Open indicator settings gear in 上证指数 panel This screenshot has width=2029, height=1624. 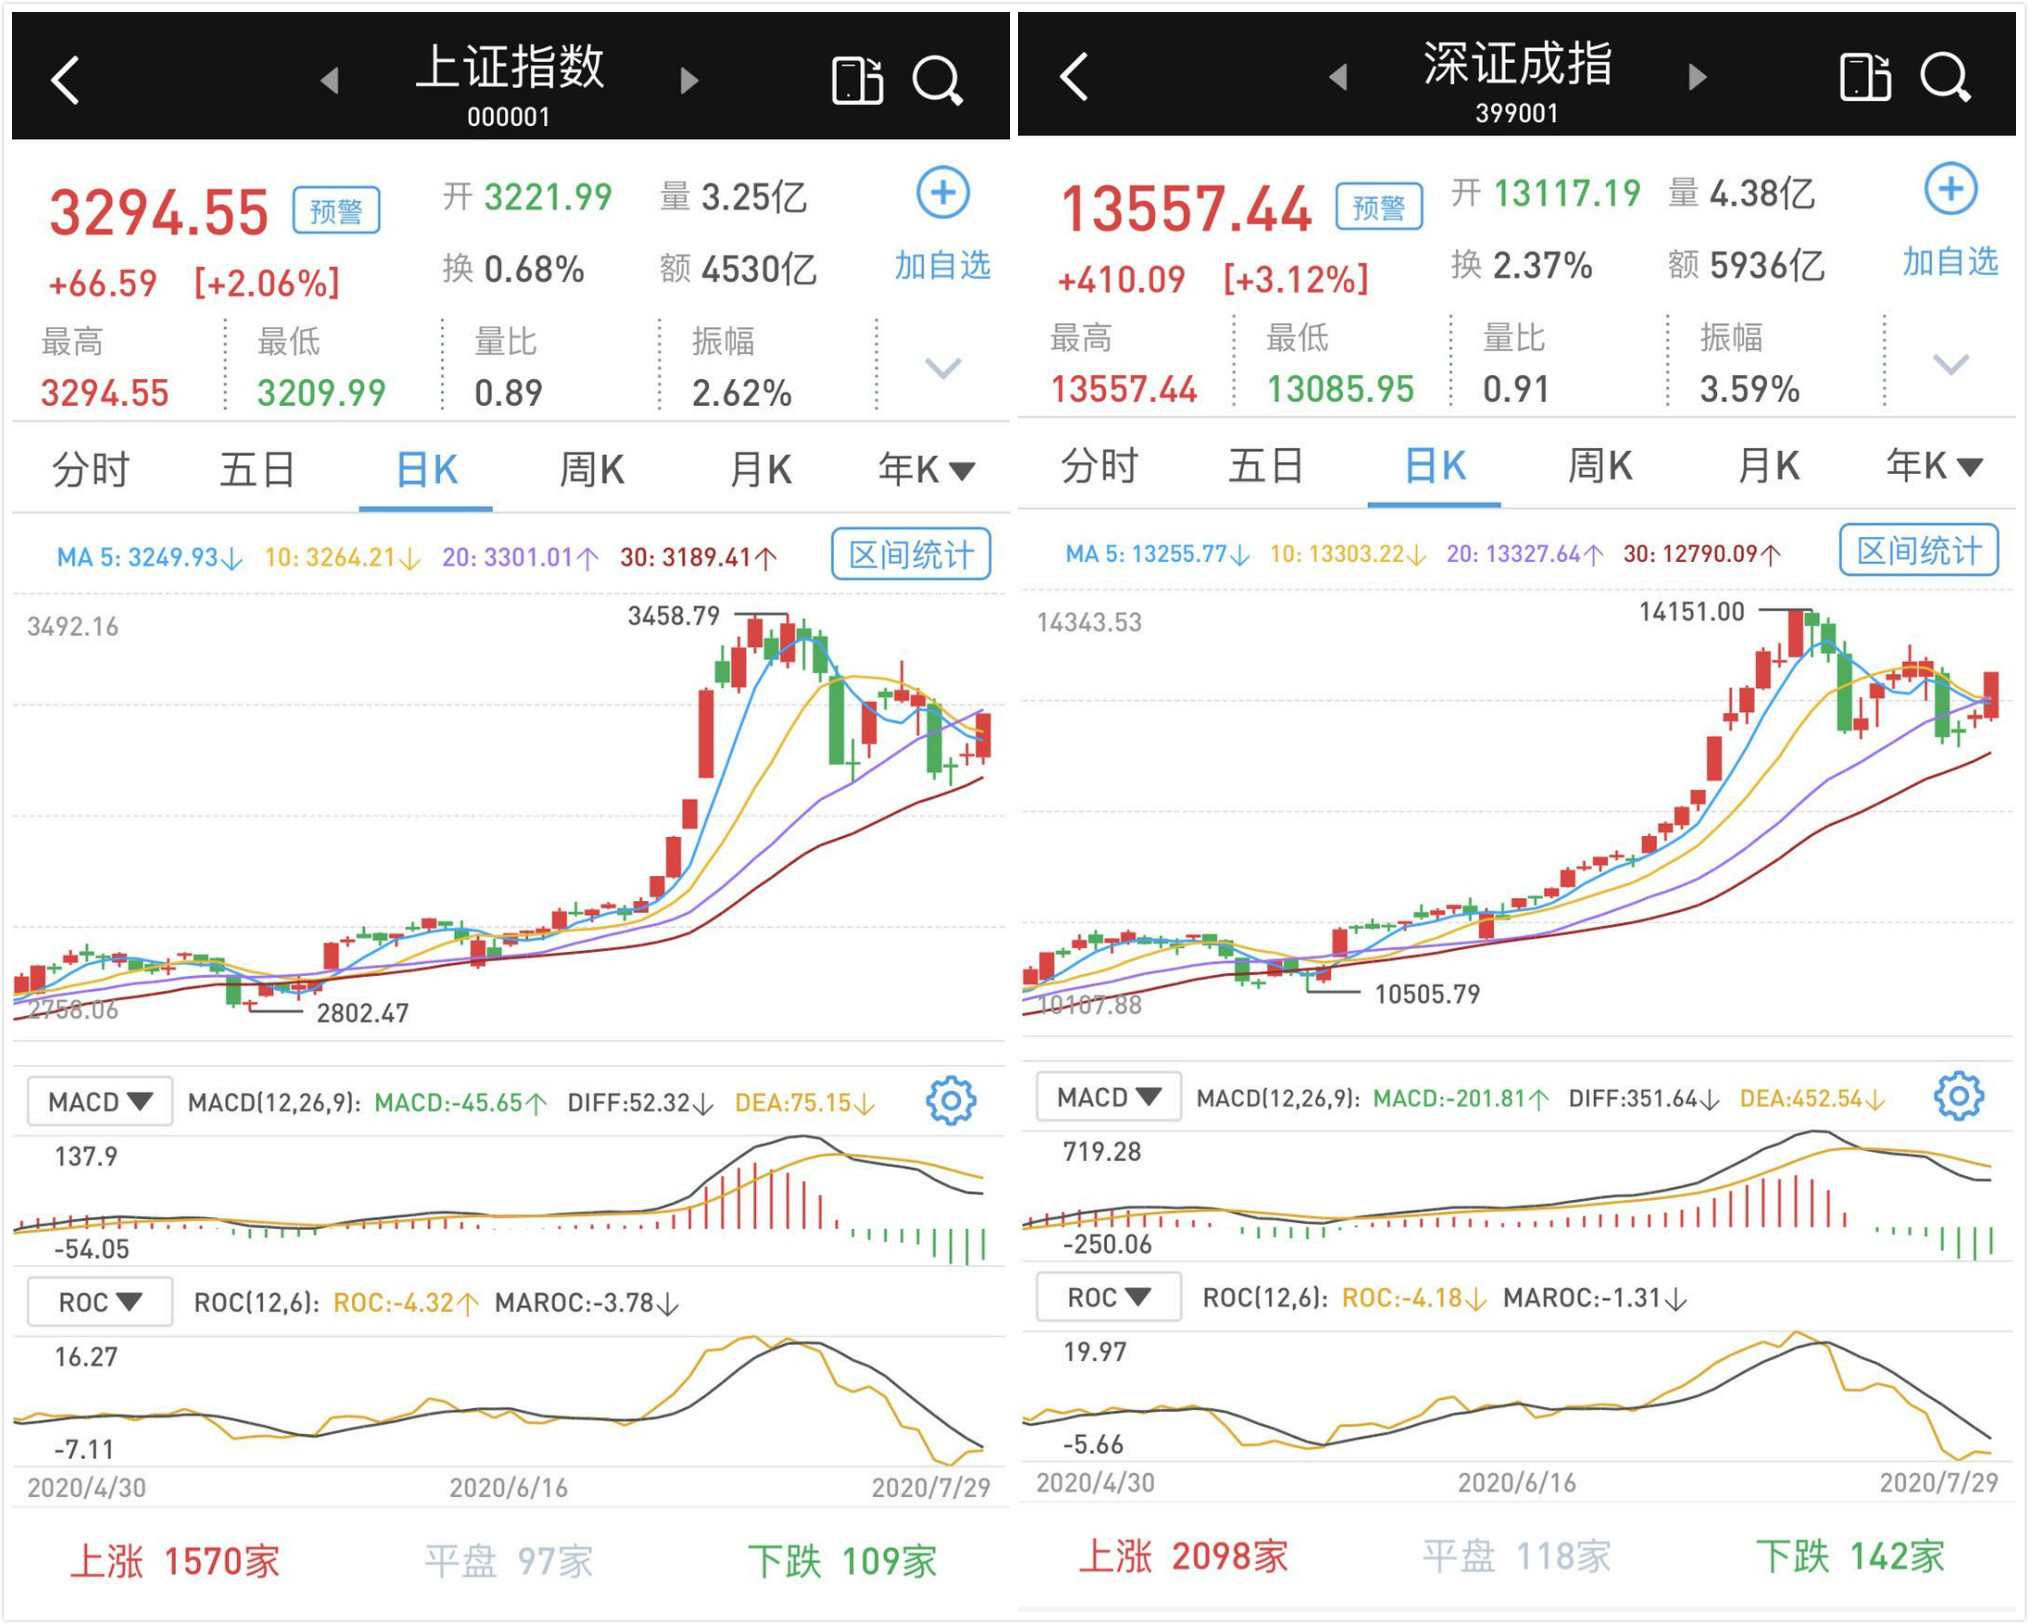click(950, 1101)
